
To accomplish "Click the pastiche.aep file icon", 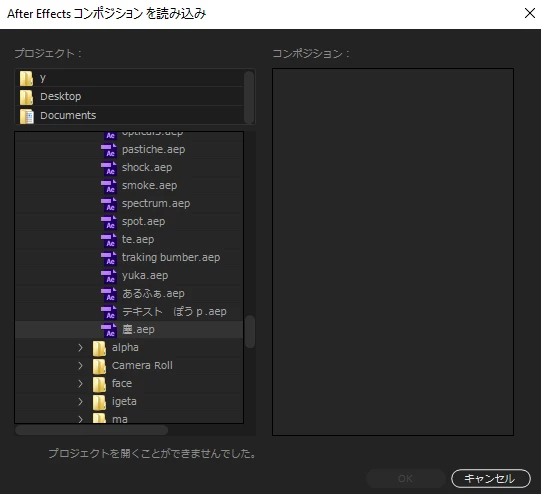I will [109, 150].
